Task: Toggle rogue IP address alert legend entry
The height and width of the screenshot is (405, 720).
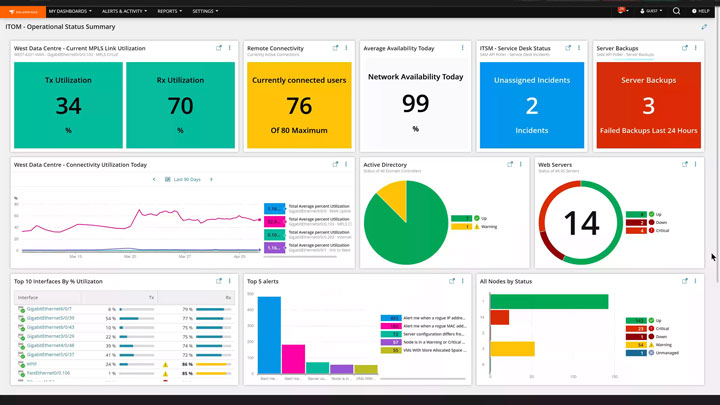Action: click(423, 318)
